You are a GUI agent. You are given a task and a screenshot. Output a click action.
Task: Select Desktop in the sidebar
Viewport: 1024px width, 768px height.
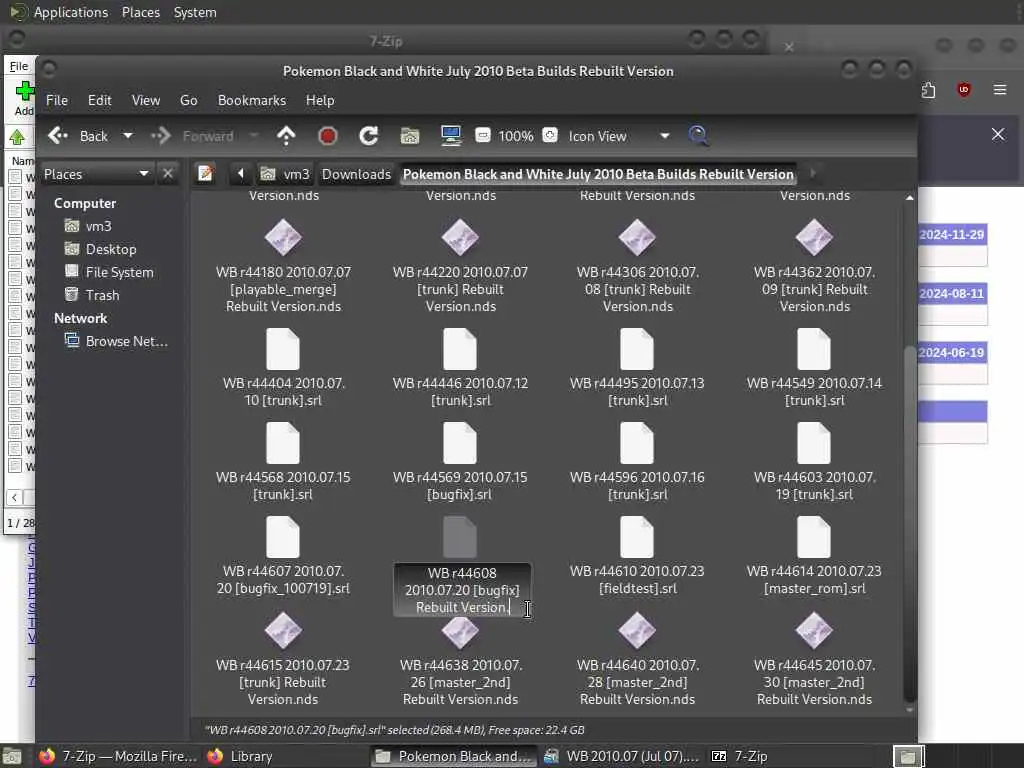tap(101, 249)
